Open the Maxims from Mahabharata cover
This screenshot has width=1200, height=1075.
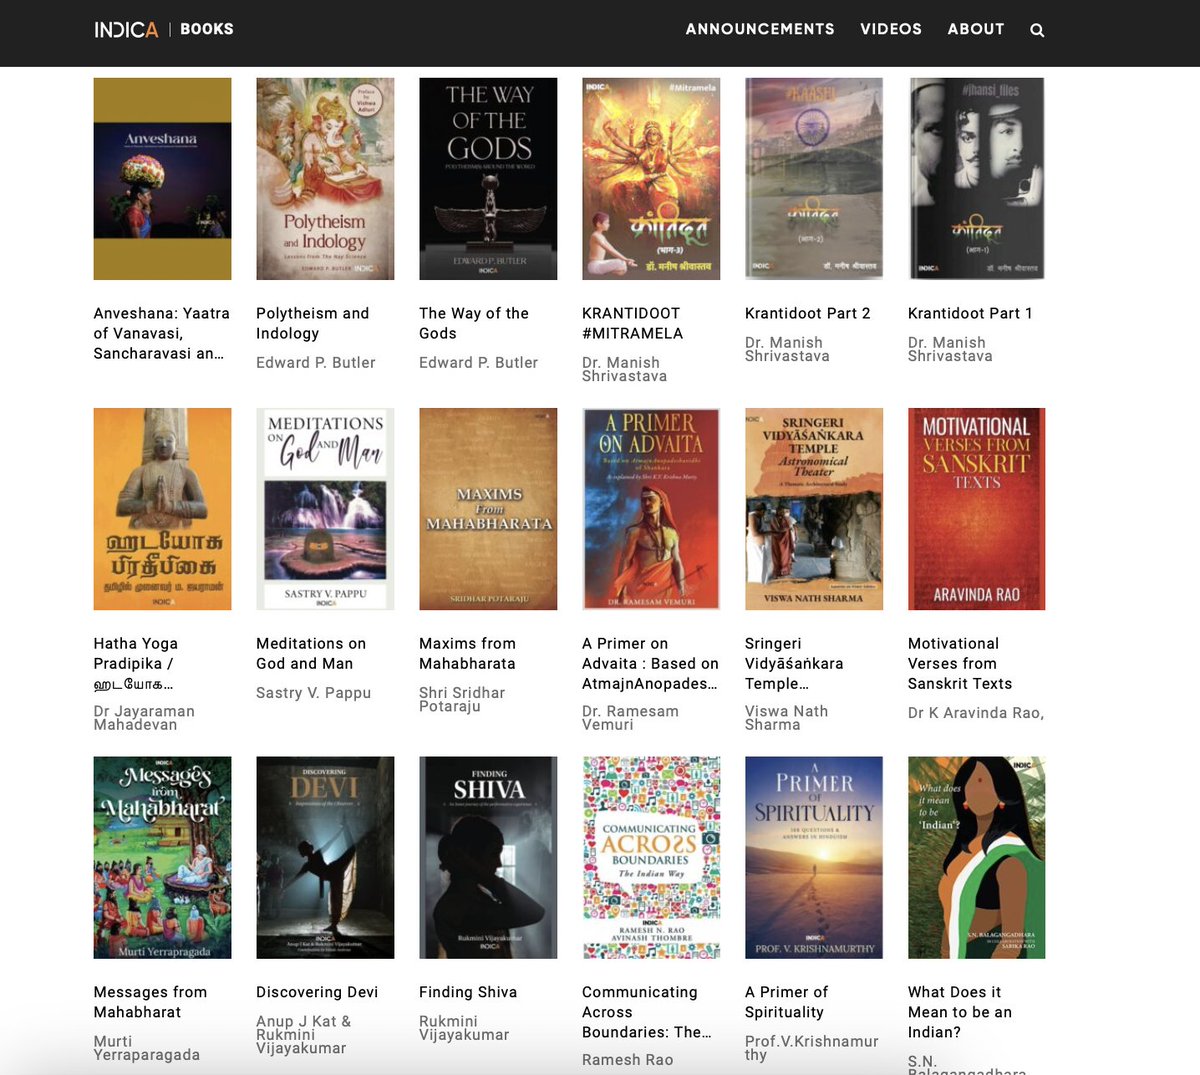[488, 509]
